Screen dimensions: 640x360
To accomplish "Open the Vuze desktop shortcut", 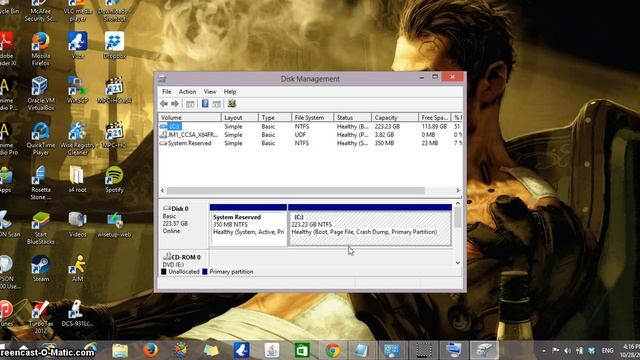I will 78,46.
